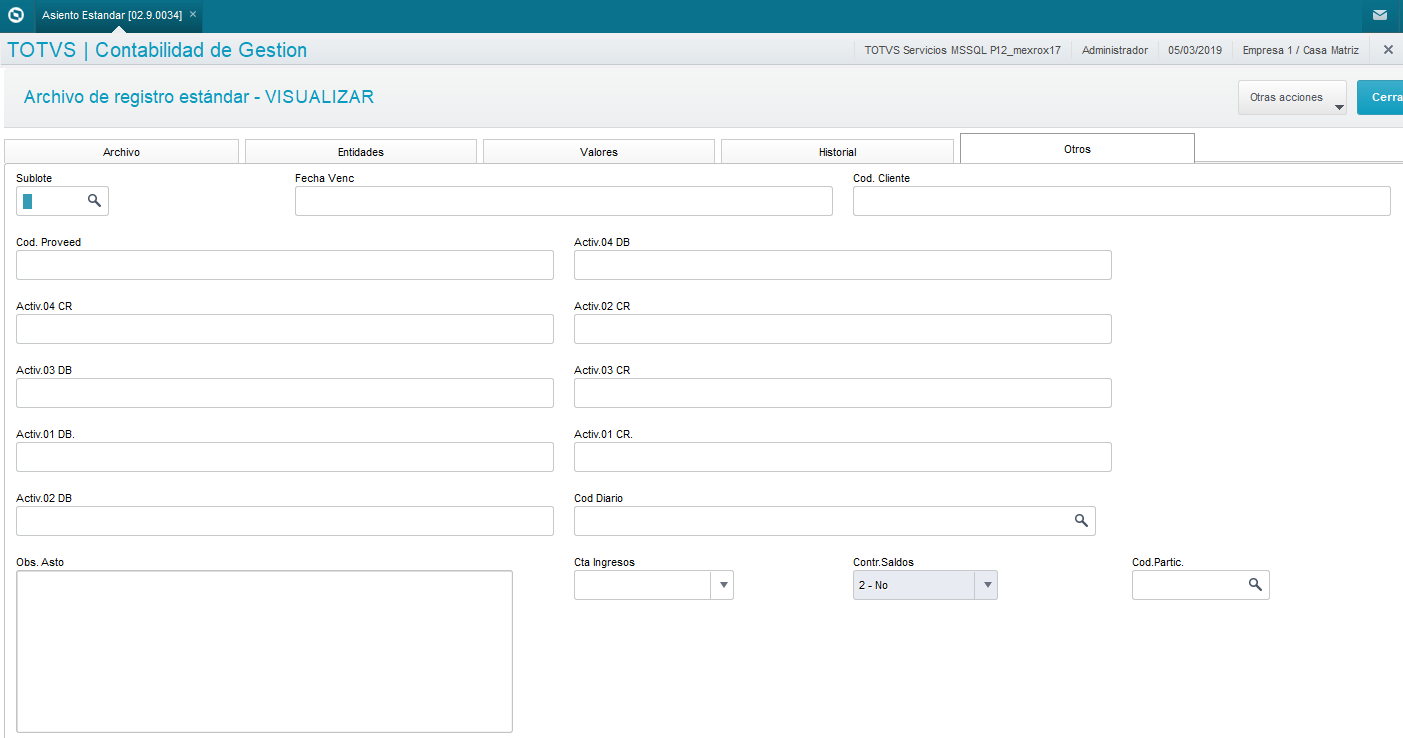Click the Cerrar button
The height and width of the screenshot is (738, 1403).
(1380, 98)
